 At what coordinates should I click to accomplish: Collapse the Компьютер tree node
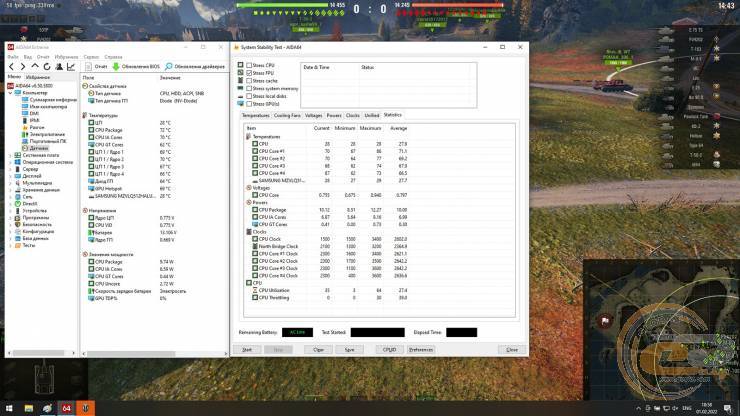point(10,93)
